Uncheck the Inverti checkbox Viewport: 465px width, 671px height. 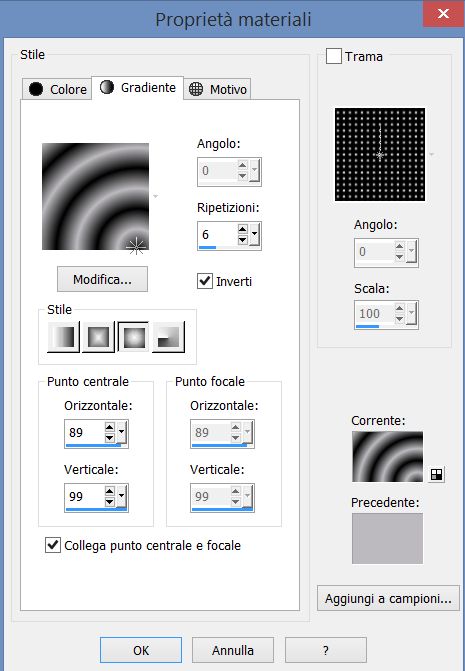point(205,281)
